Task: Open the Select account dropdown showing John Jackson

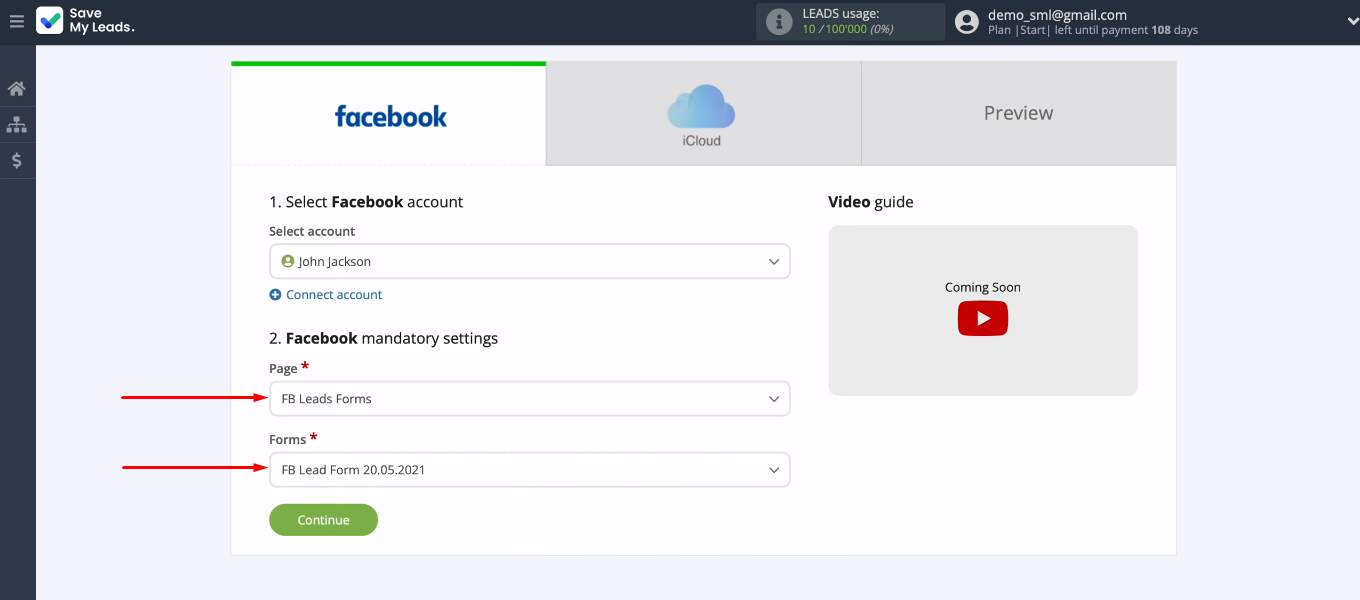Action: tap(529, 261)
